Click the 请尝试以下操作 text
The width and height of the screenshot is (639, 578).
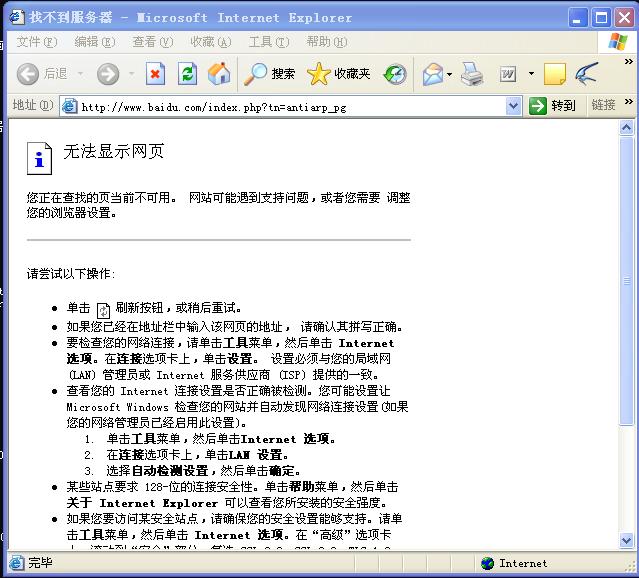click(71, 274)
